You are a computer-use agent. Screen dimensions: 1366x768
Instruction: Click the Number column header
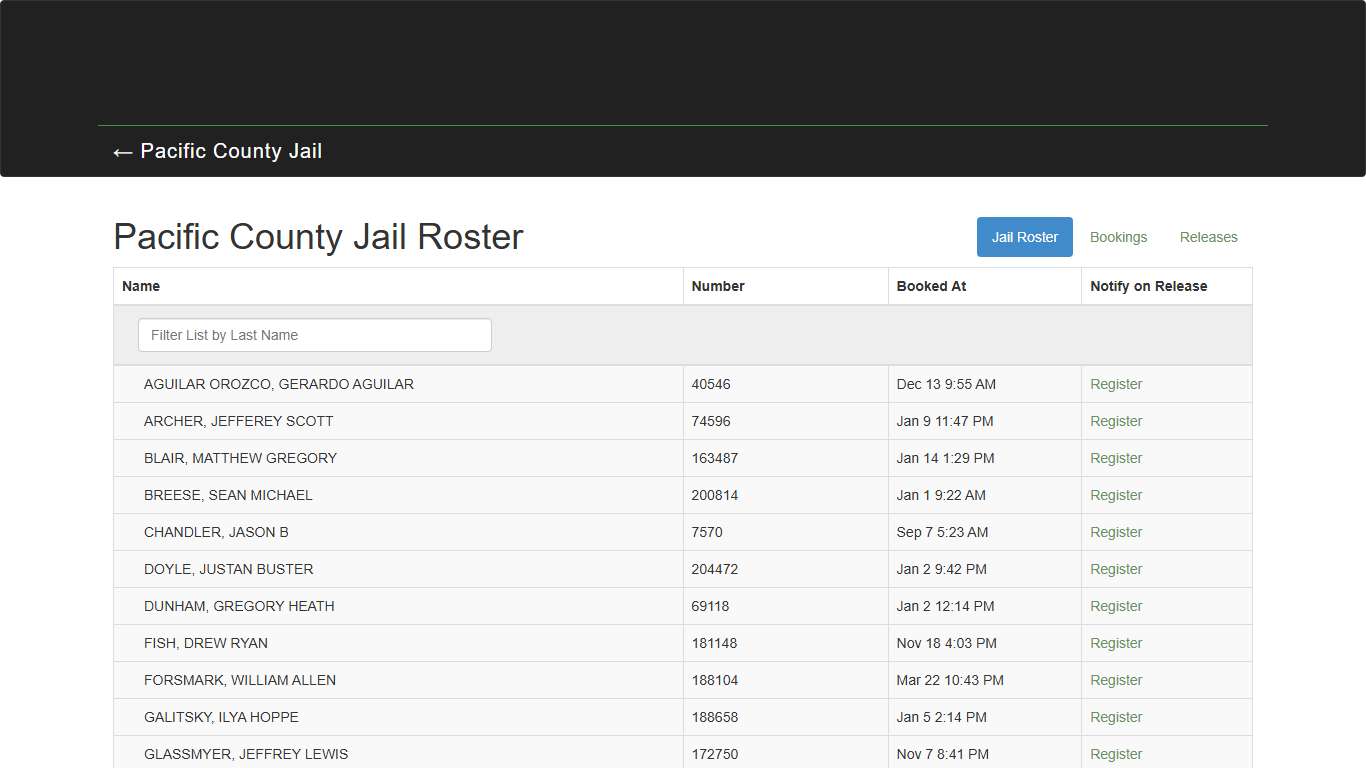click(x=717, y=286)
